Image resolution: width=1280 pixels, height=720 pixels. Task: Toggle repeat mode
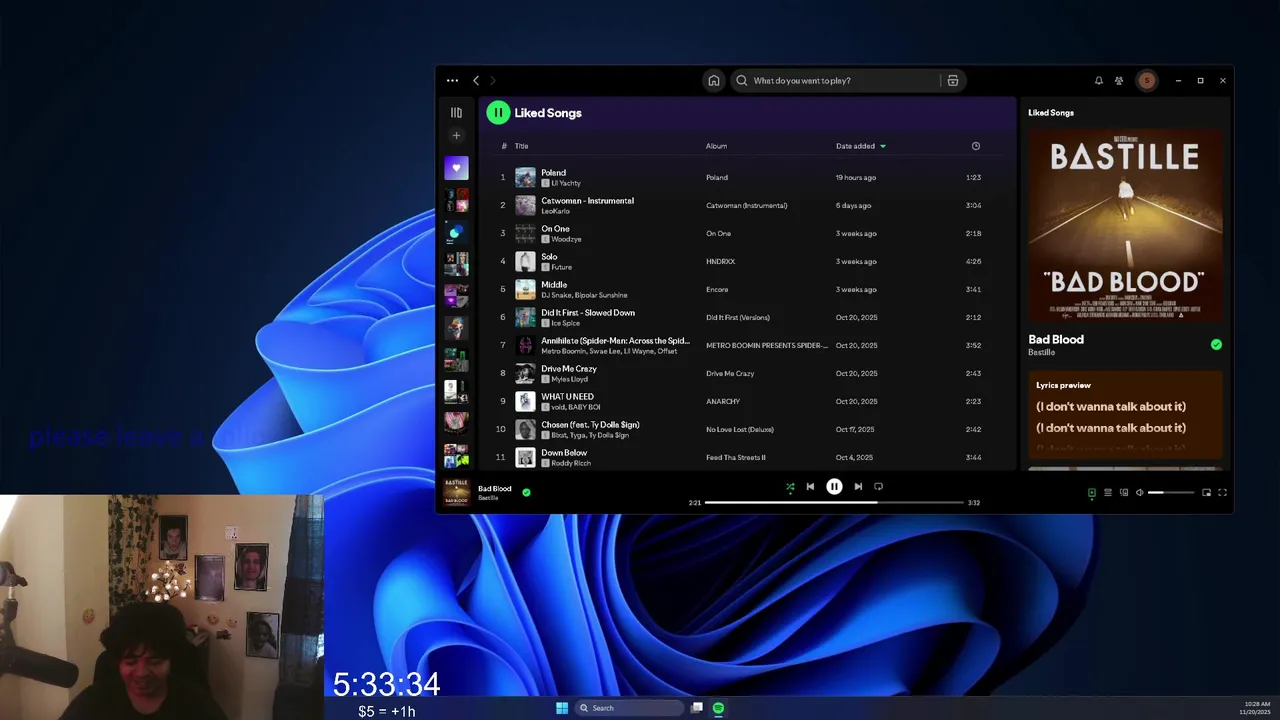pos(878,487)
